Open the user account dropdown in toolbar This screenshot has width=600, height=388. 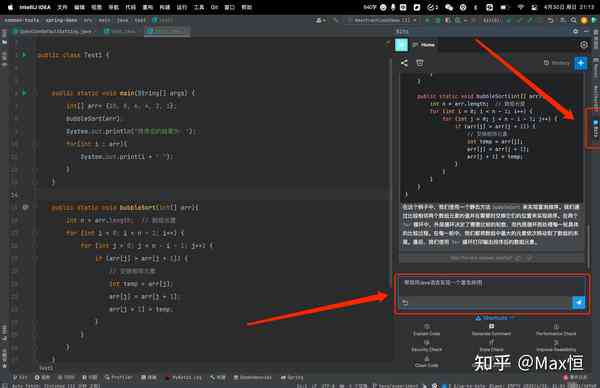320,20
